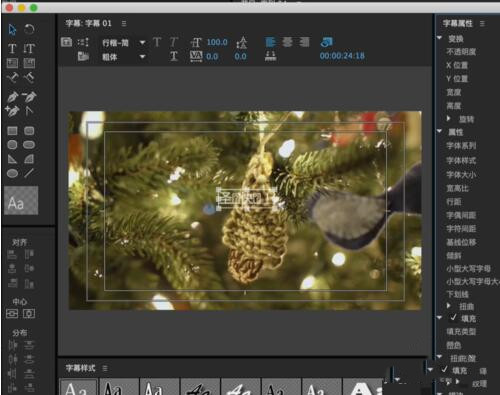Open the font style dropdown
The width and height of the screenshot is (500, 395).
click(x=143, y=57)
